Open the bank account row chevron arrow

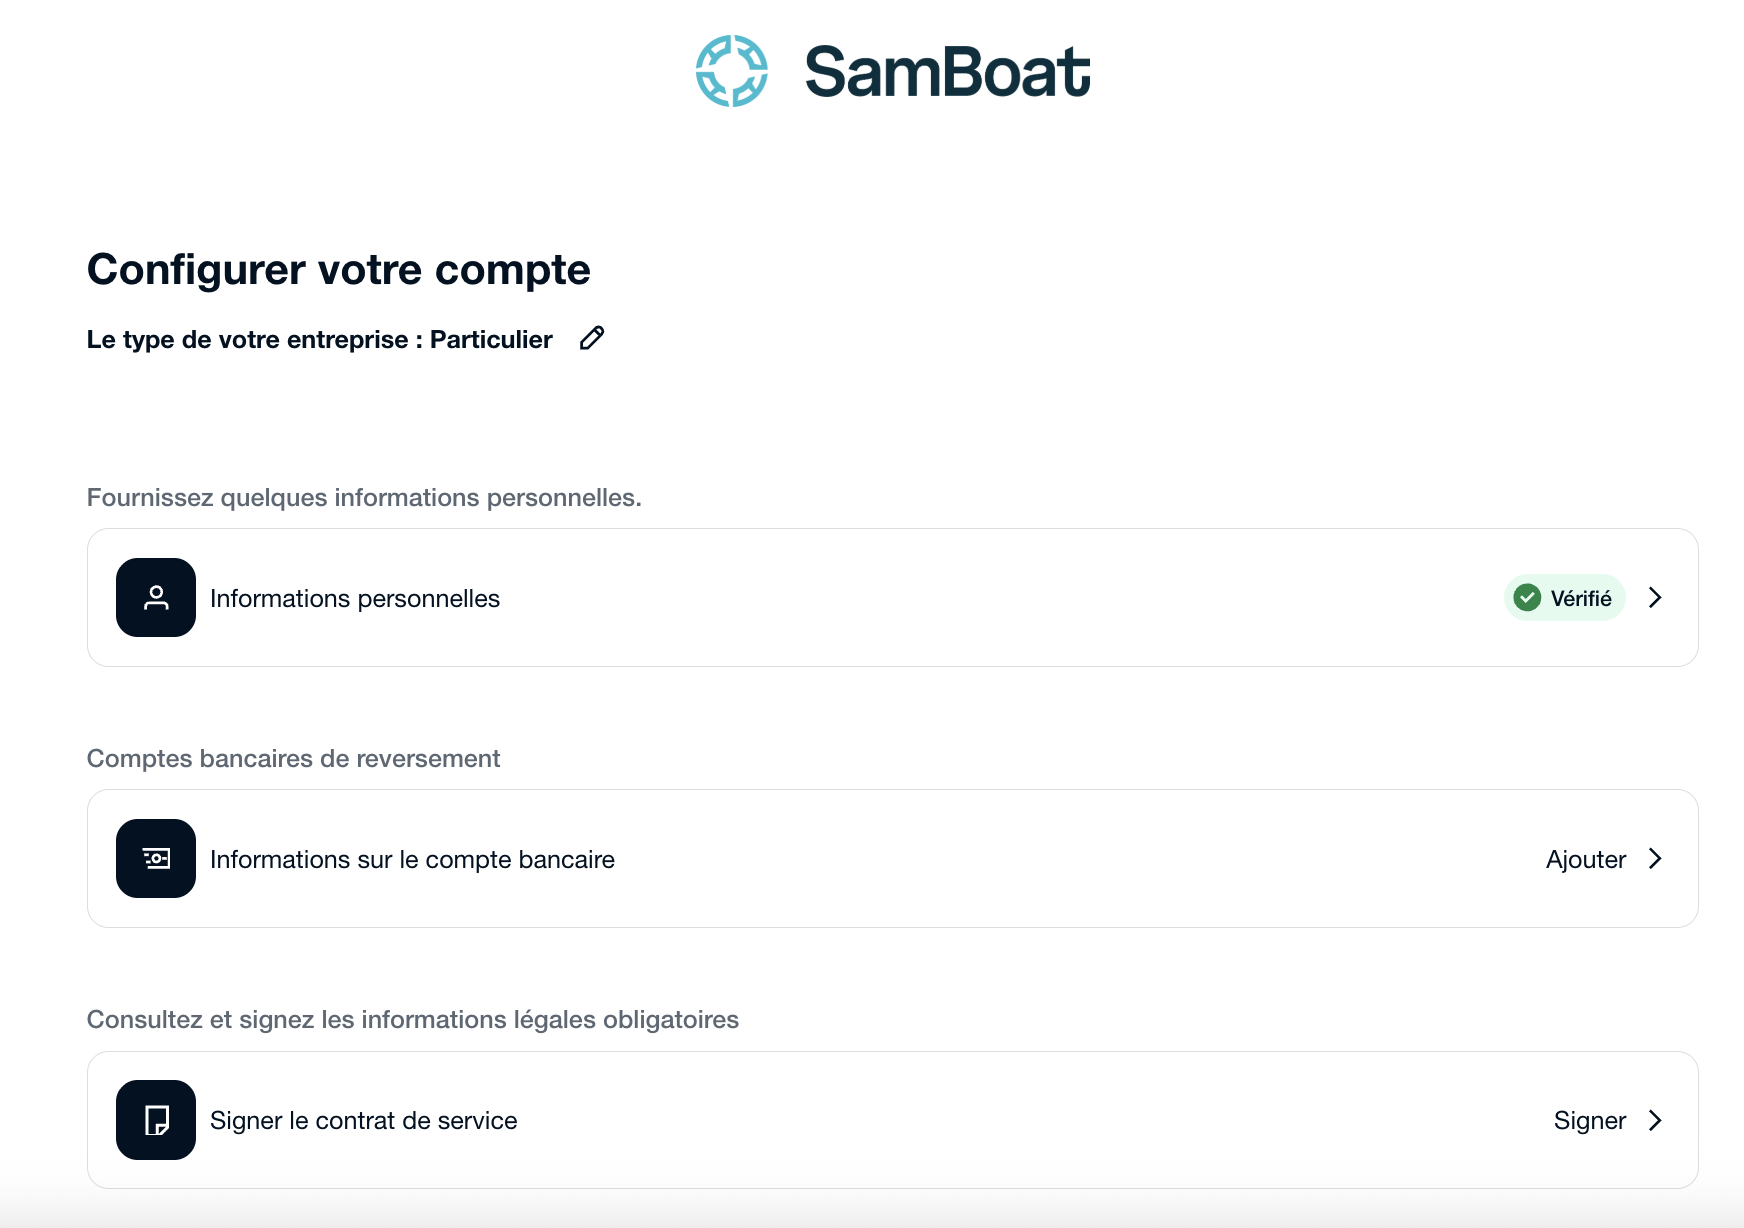click(1655, 859)
